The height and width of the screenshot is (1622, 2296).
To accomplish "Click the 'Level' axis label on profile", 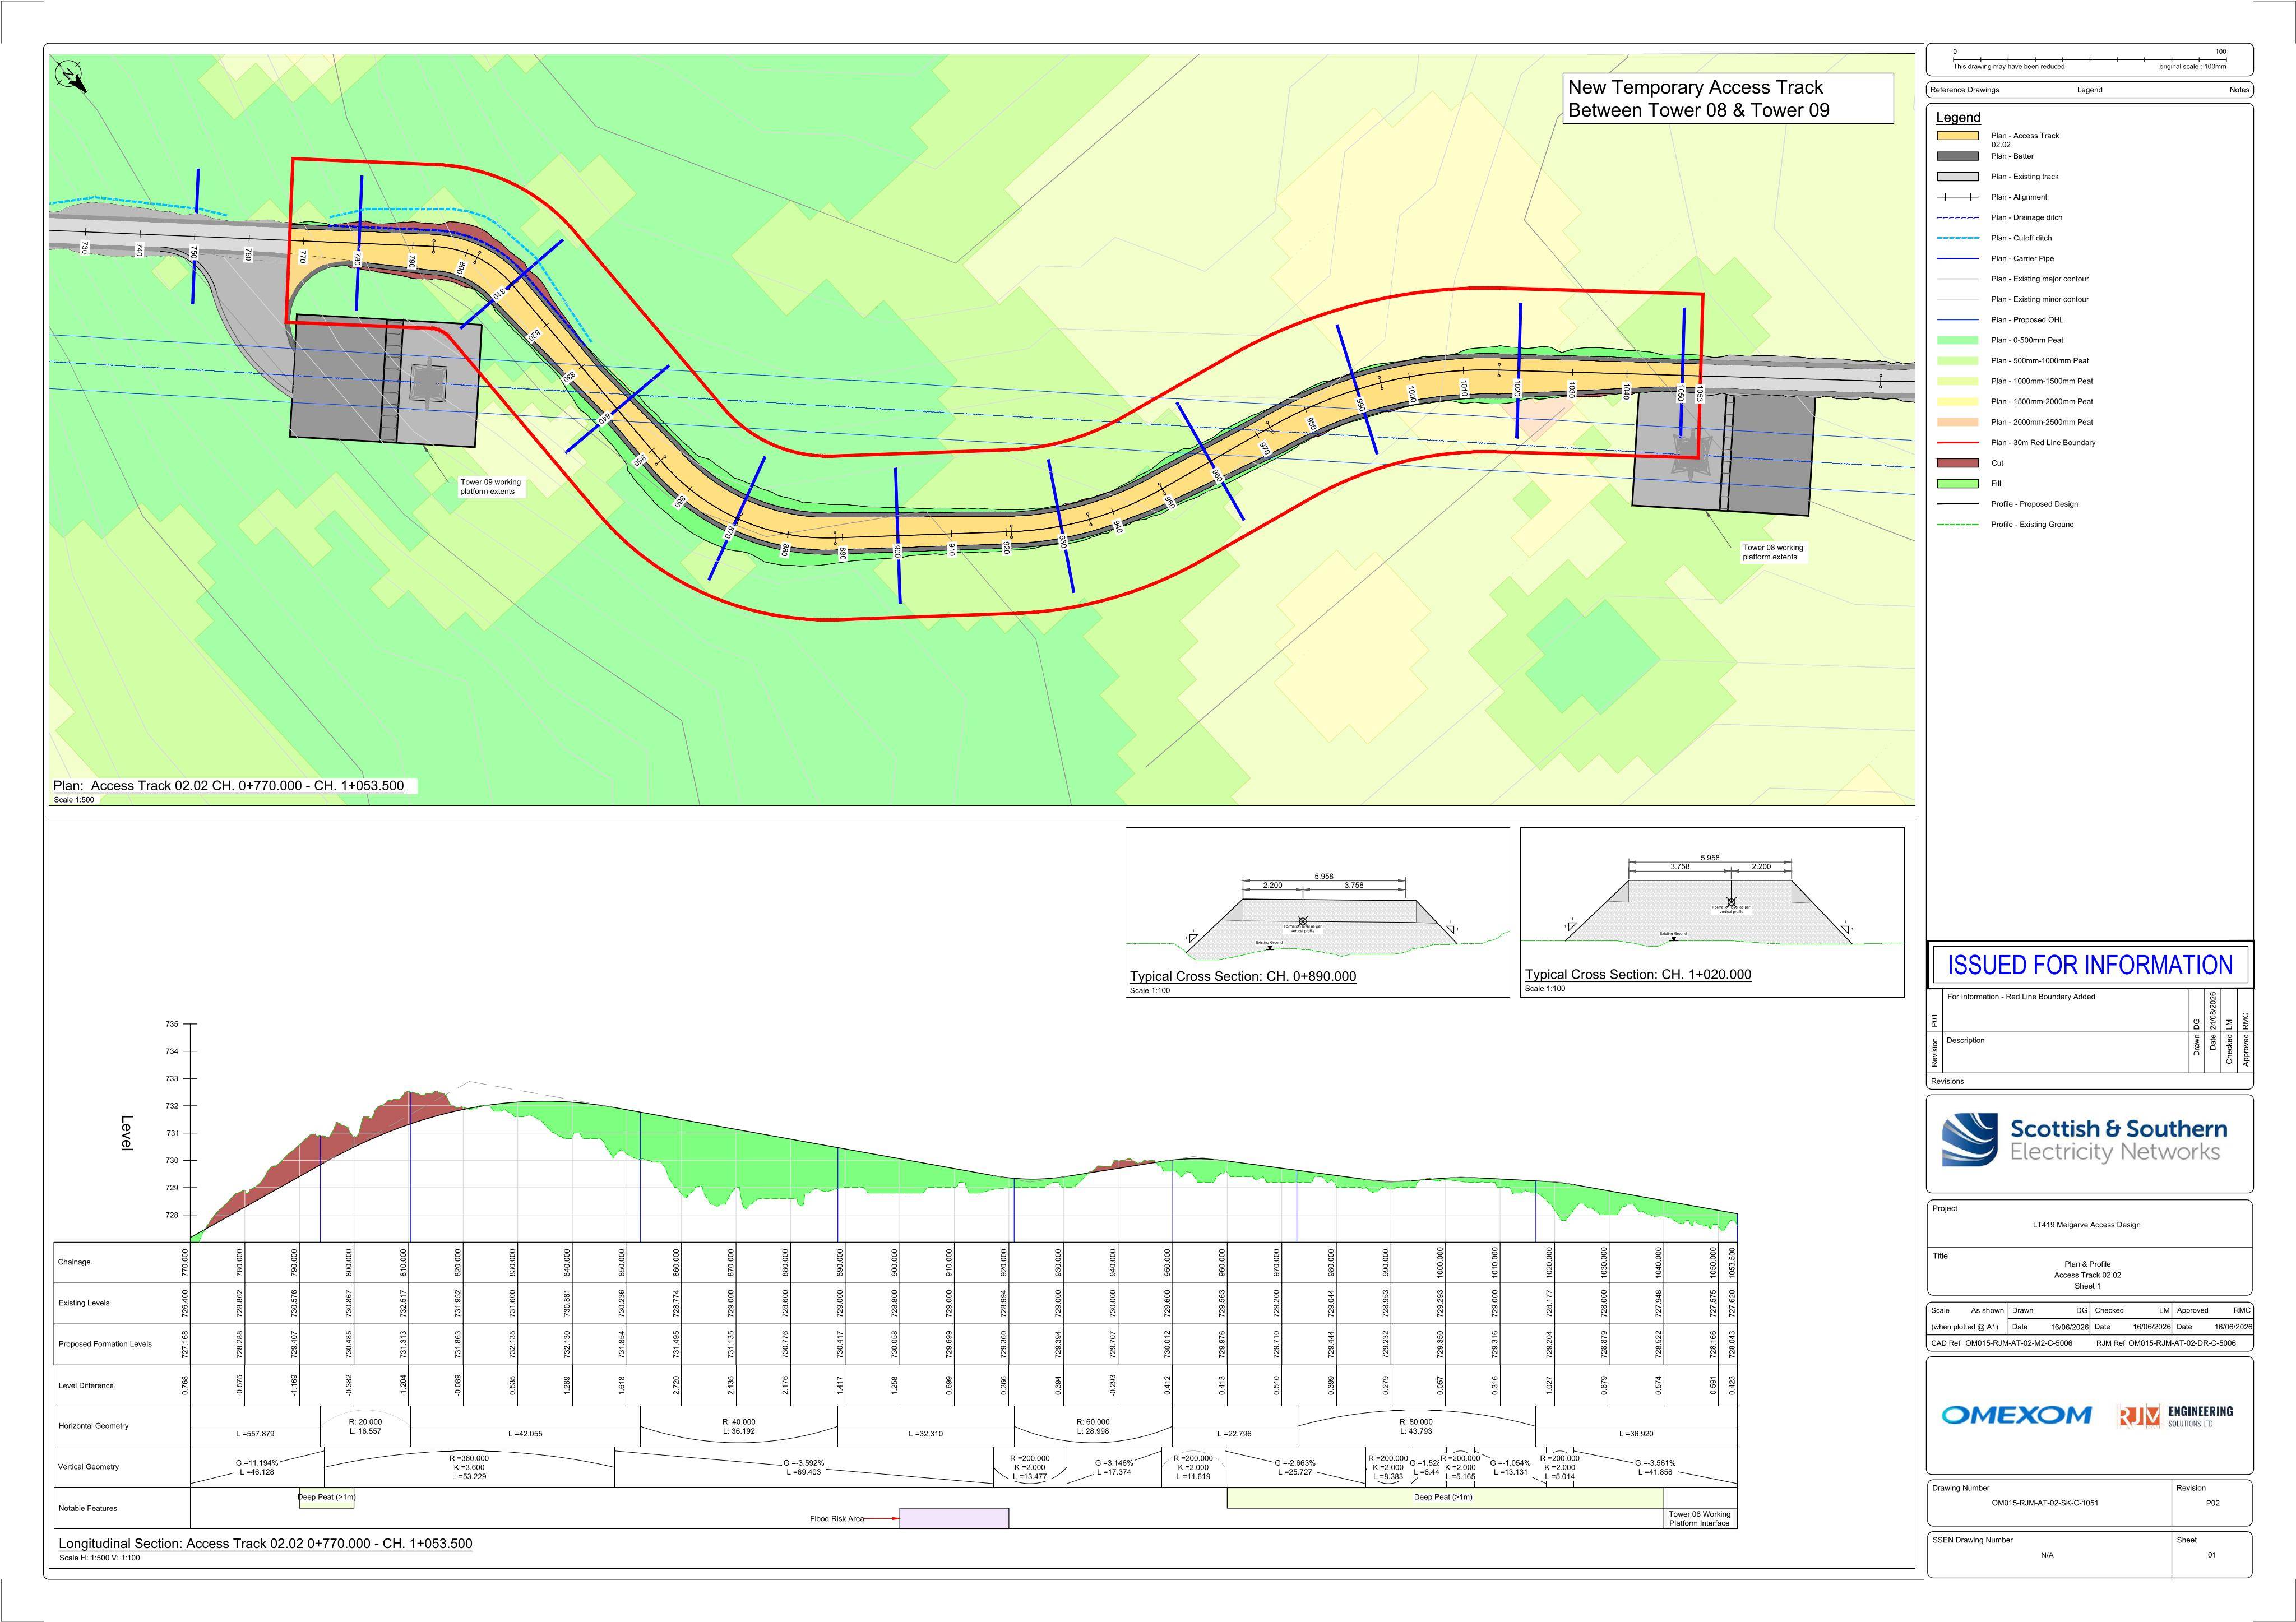I will point(126,1133).
